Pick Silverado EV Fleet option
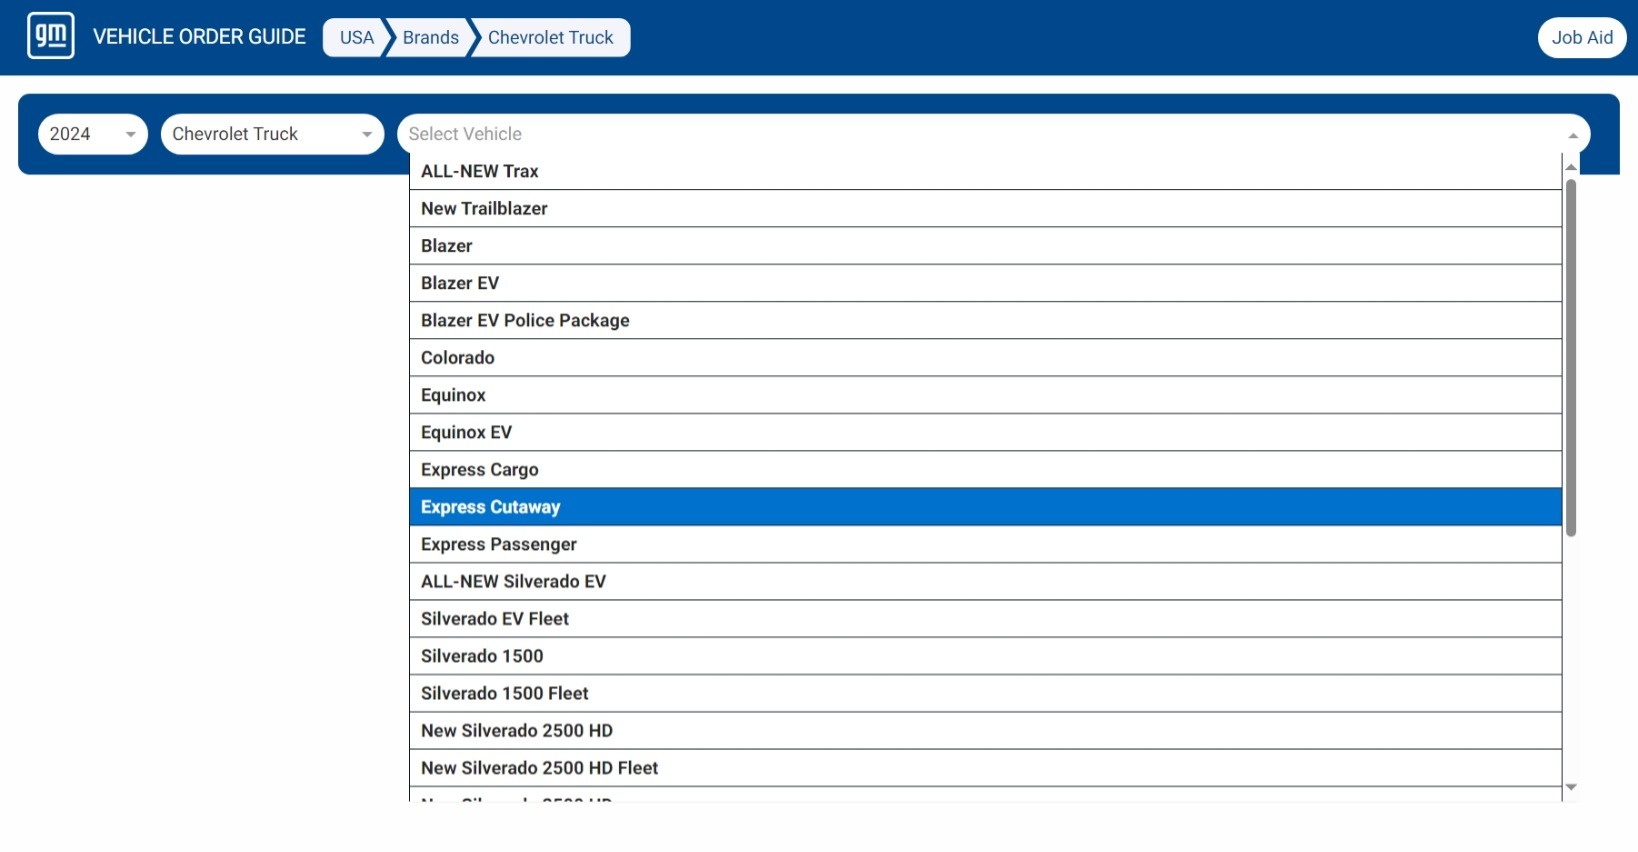This screenshot has width=1638, height=852. [985, 619]
